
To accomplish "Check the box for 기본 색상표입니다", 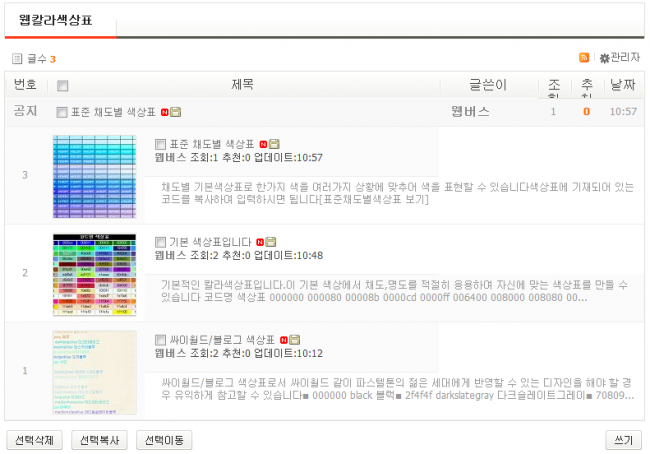I will [160, 242].
